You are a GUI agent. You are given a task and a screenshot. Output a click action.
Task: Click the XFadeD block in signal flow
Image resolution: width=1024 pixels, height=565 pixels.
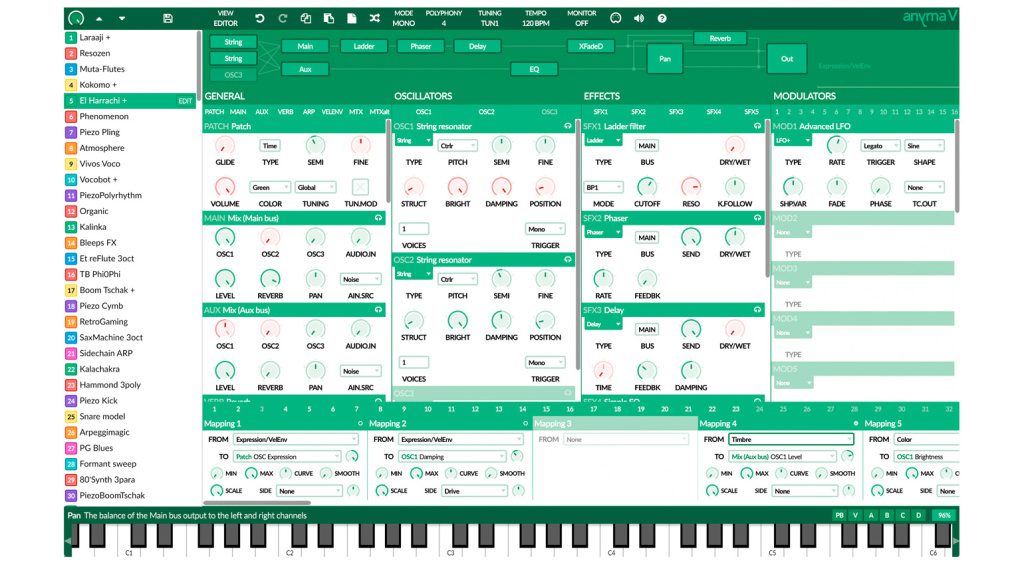(x=590, y=46)
